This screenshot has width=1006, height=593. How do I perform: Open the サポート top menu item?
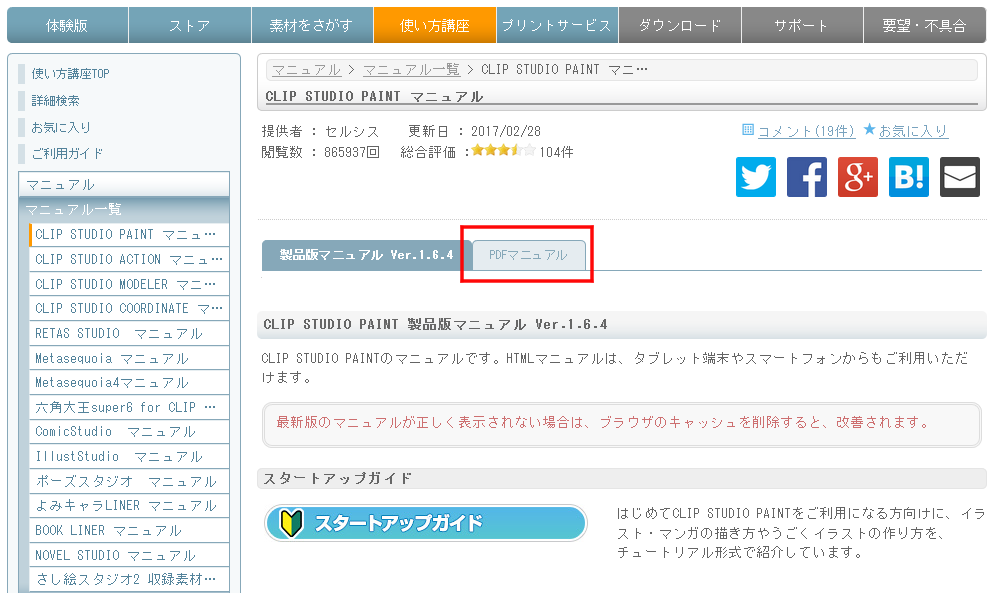coord(802,26)
